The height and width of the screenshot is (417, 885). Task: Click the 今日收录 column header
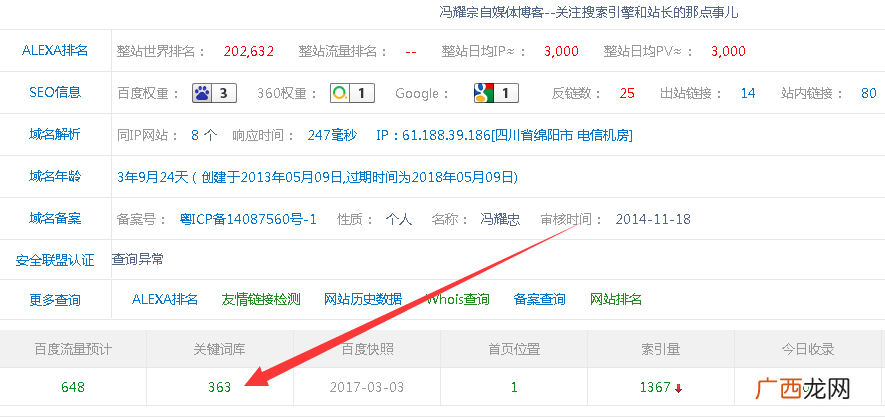808,349
